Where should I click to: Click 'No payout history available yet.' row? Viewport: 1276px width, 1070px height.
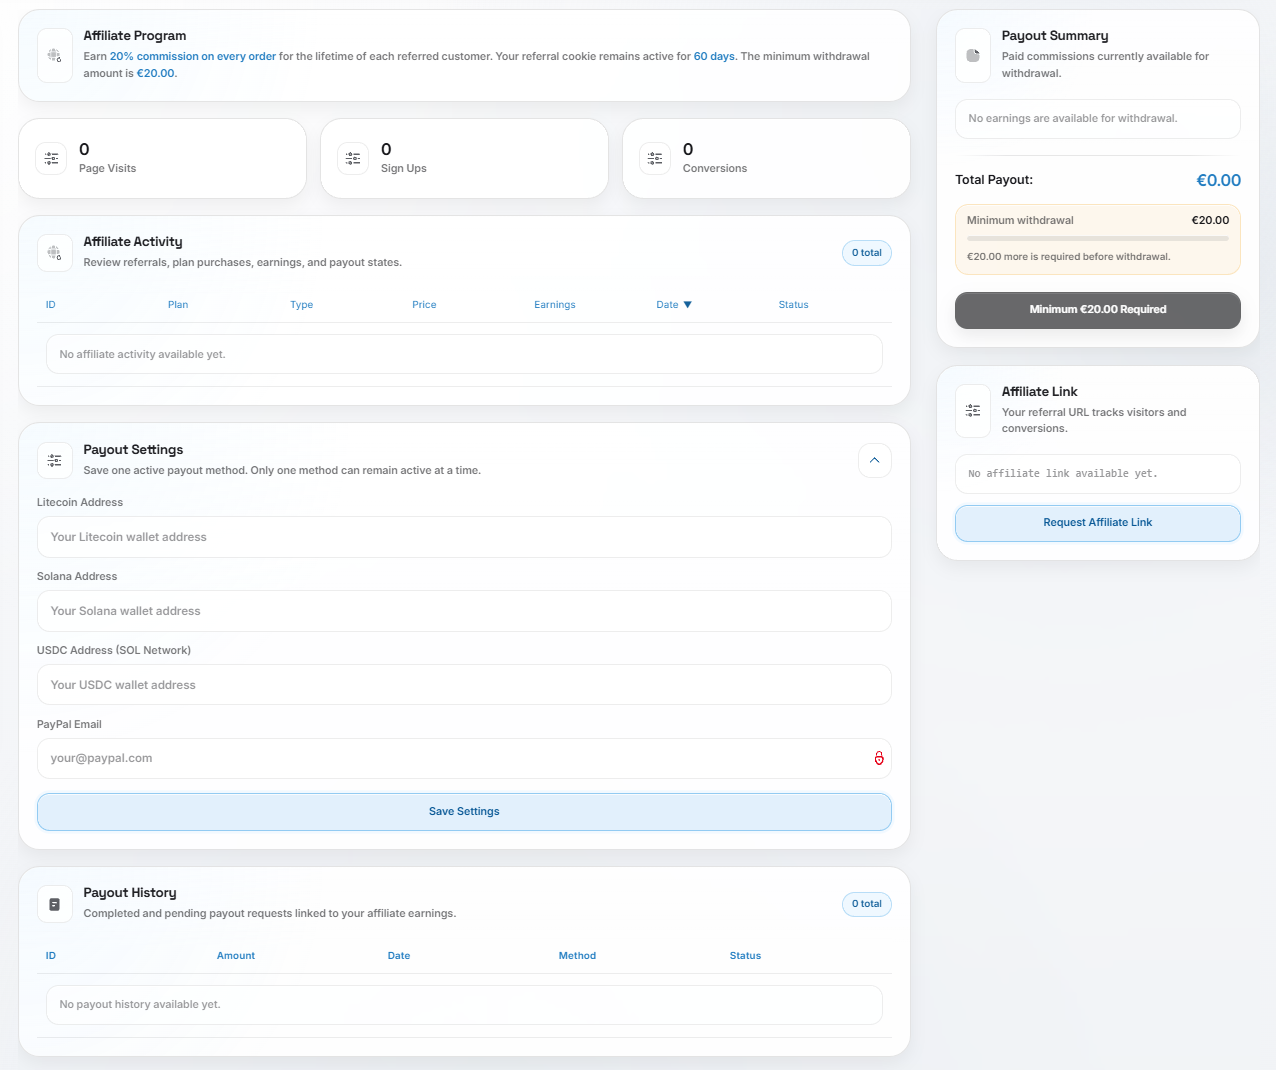pos(464,1005)
